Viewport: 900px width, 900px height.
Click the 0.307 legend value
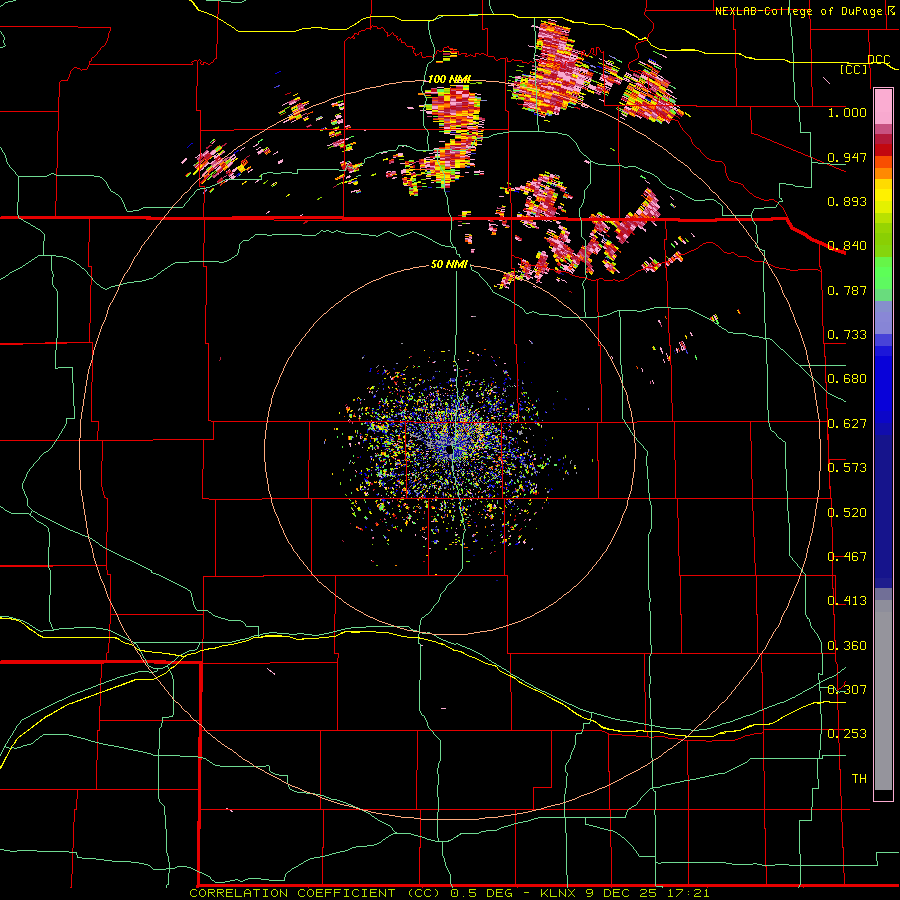tap(847, 690)
